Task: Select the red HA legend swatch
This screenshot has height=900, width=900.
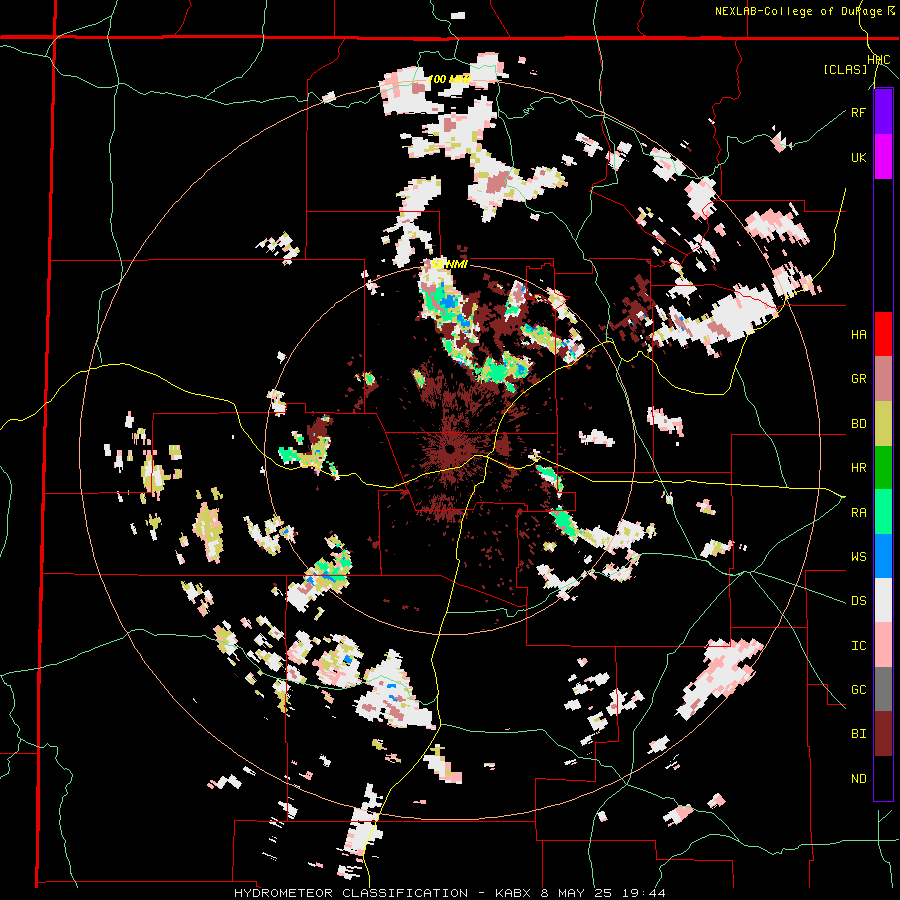Action: click(x=883, y=334)
